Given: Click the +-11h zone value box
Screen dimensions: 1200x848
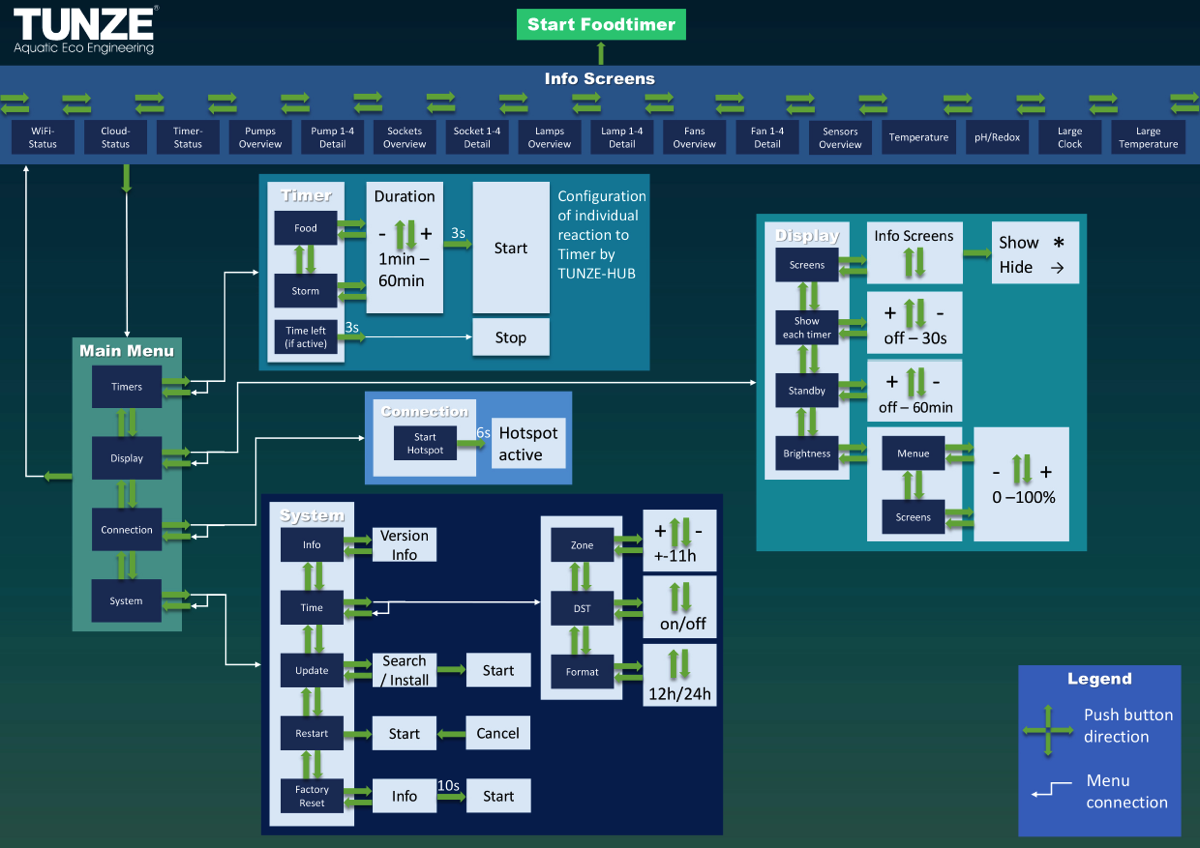Looking at the screenshot, I should click(x=680, y=541).
